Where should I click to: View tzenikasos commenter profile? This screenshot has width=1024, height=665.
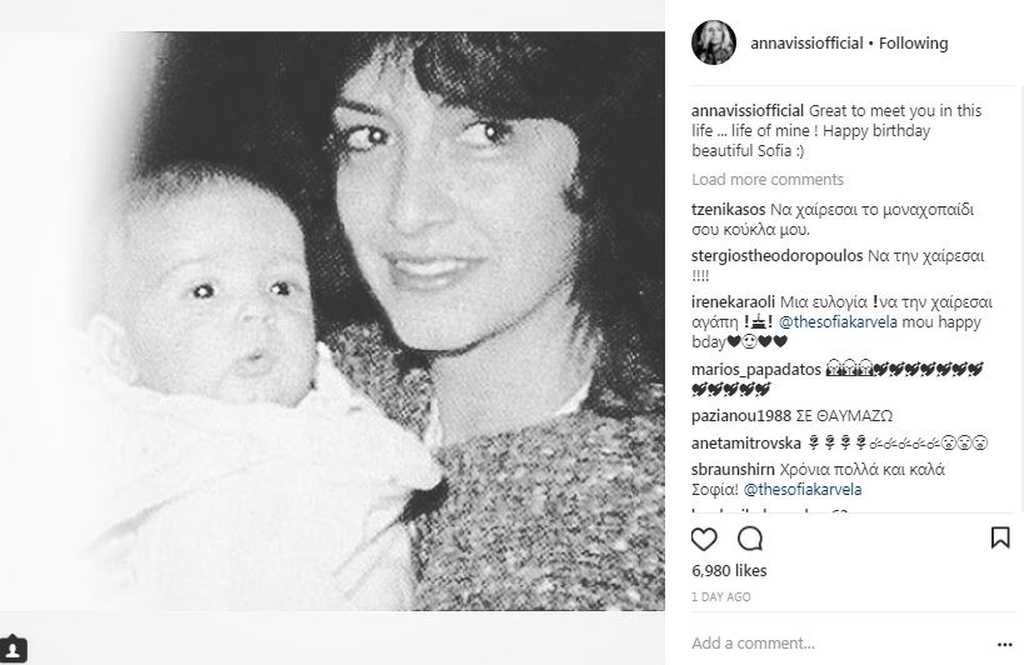[728, 210]
